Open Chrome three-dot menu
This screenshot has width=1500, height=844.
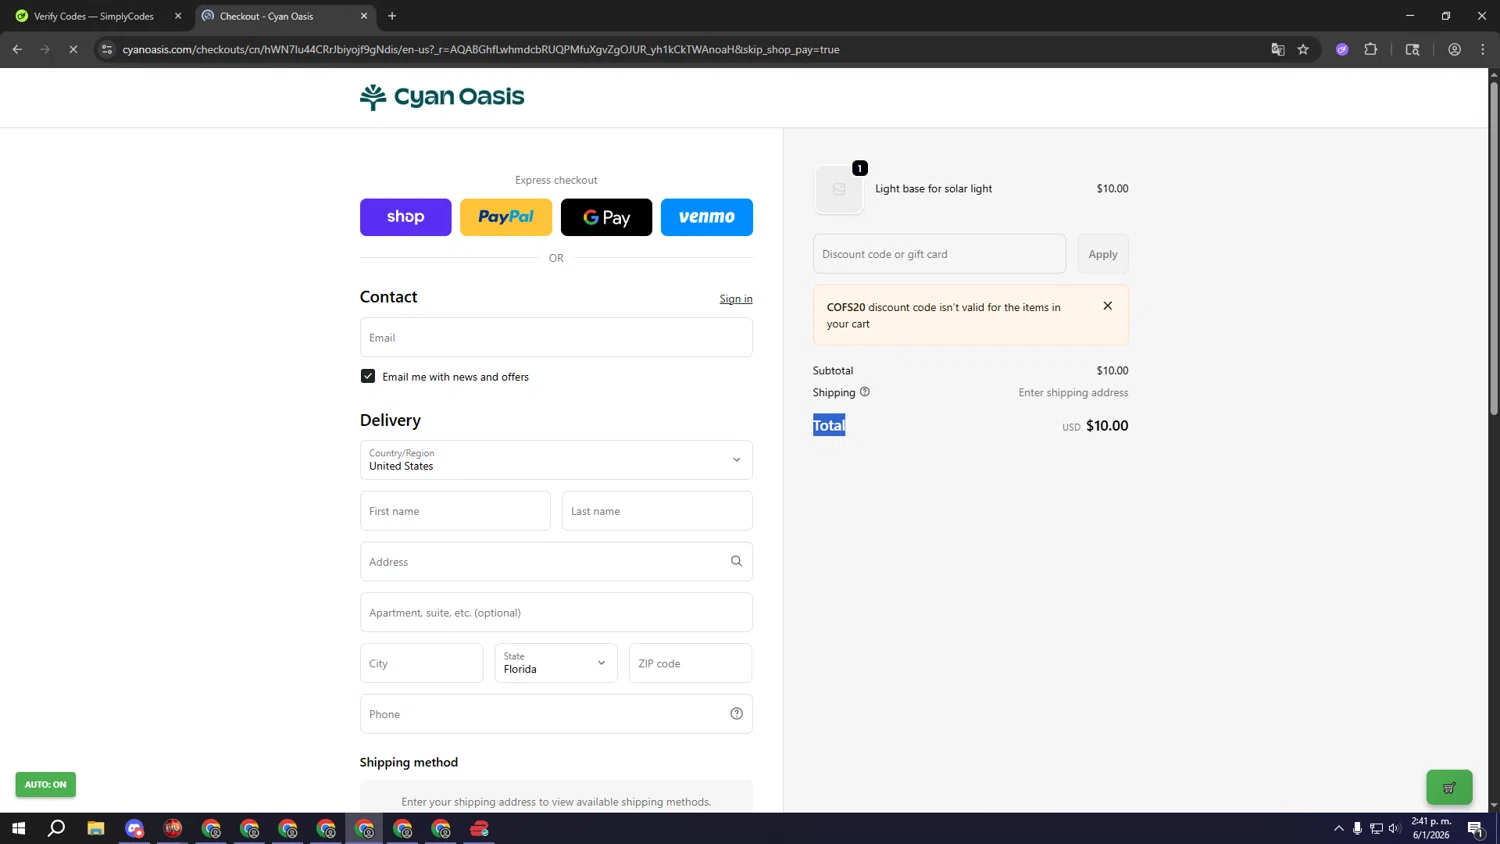1483,49
